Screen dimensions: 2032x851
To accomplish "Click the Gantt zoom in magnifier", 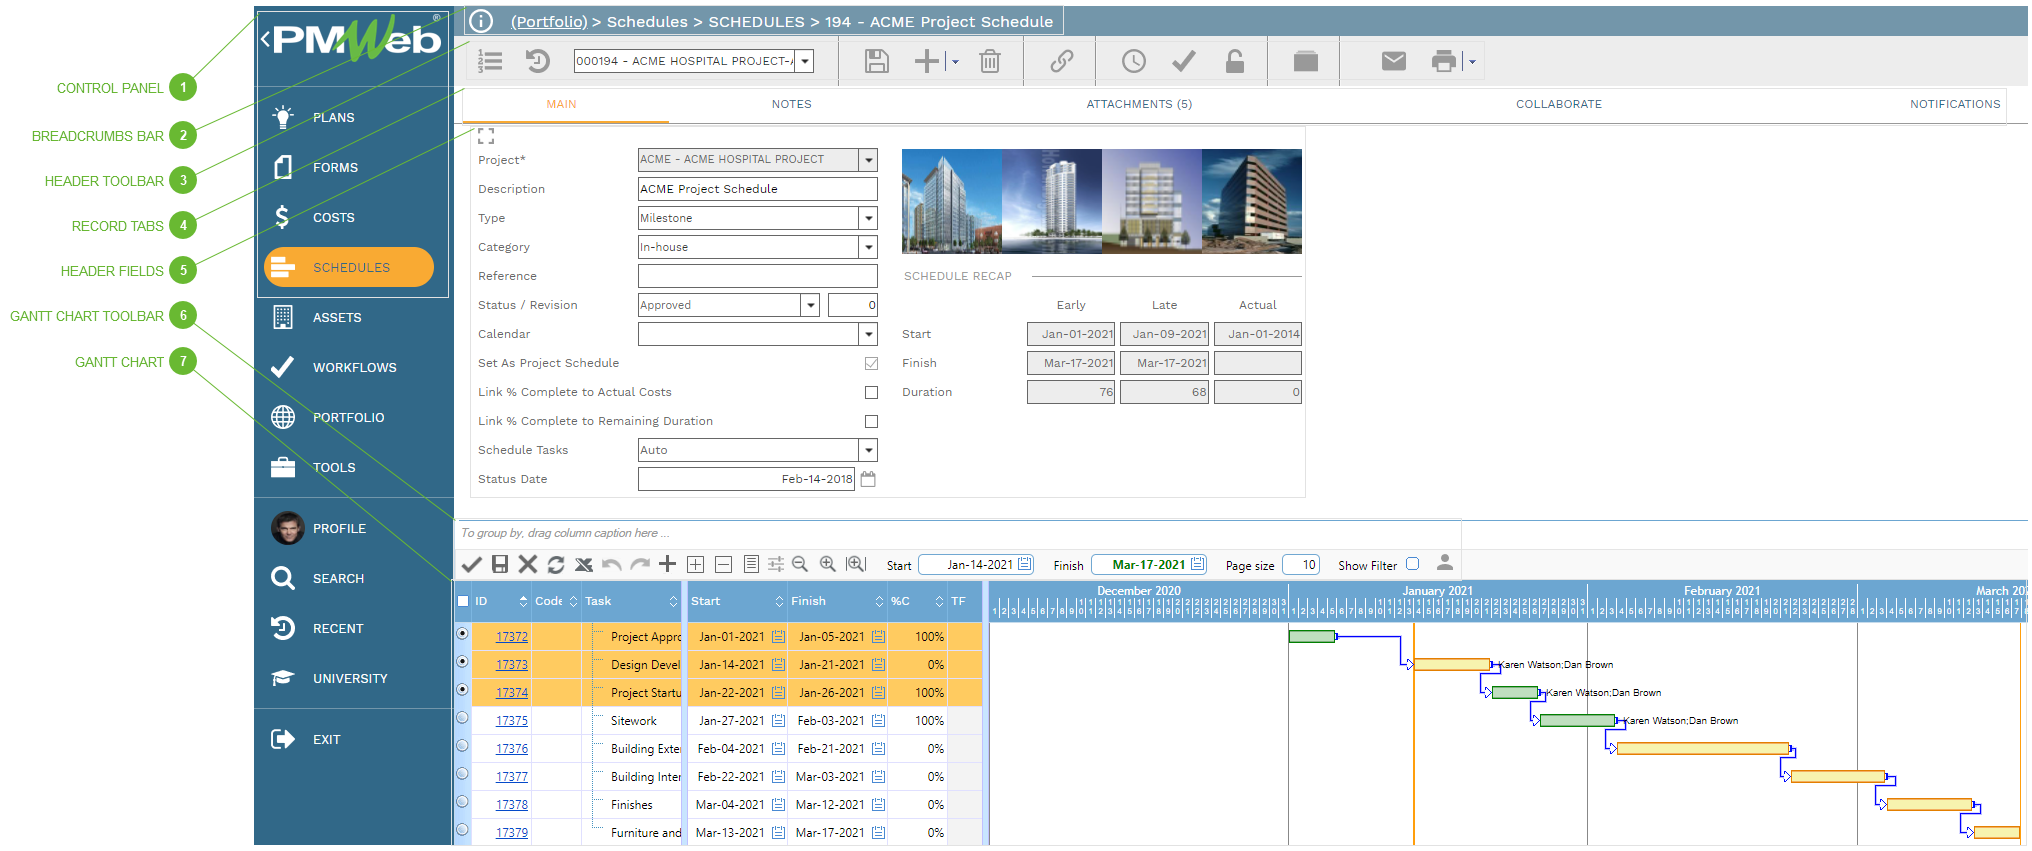I will pos(827,564).
